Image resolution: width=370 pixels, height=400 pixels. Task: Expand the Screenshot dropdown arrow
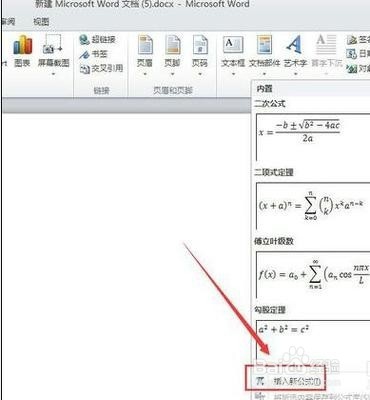53,74
